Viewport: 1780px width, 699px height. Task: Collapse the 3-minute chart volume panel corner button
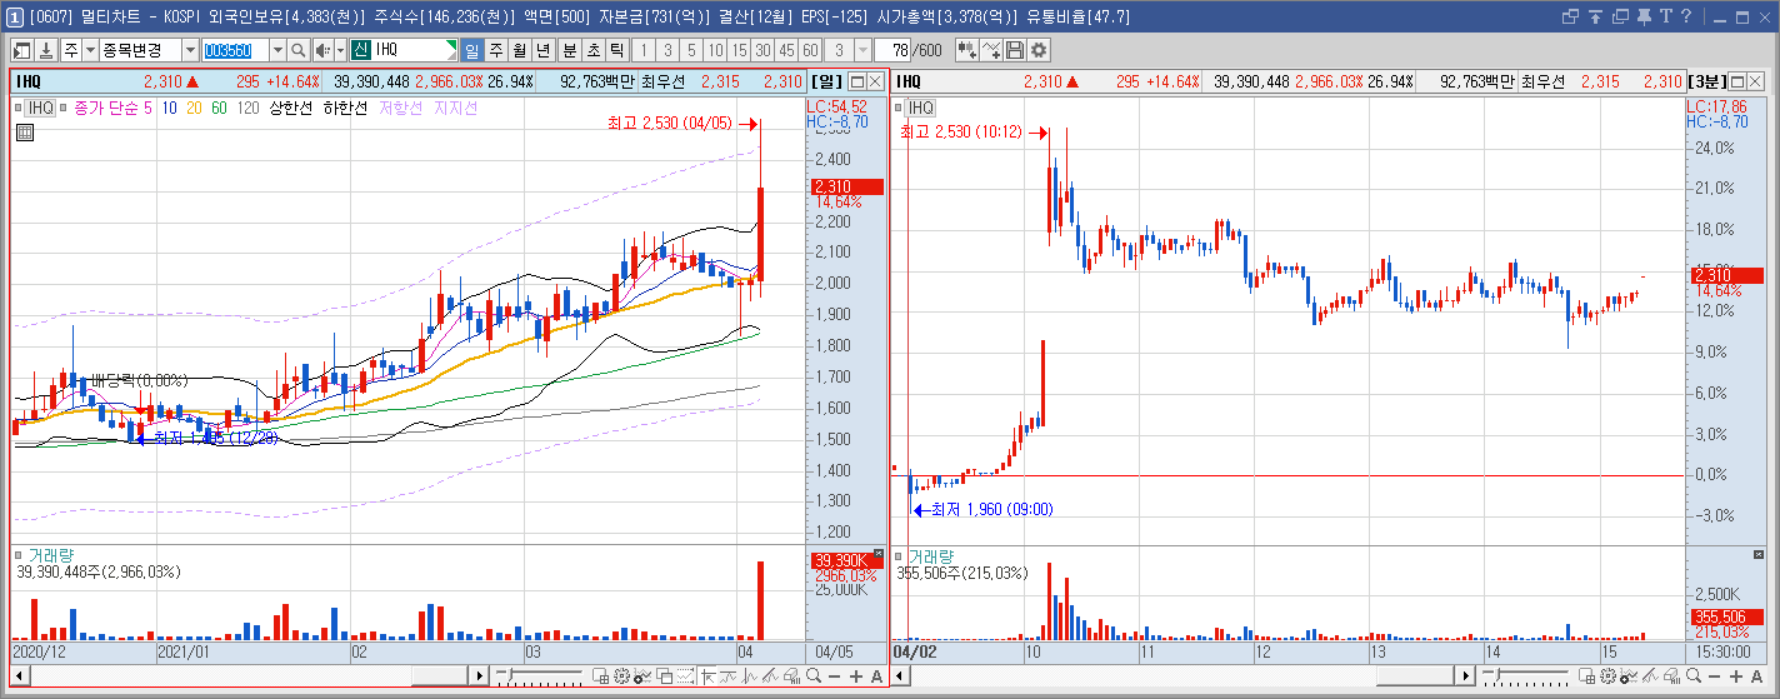click(x=1758, y=554)
